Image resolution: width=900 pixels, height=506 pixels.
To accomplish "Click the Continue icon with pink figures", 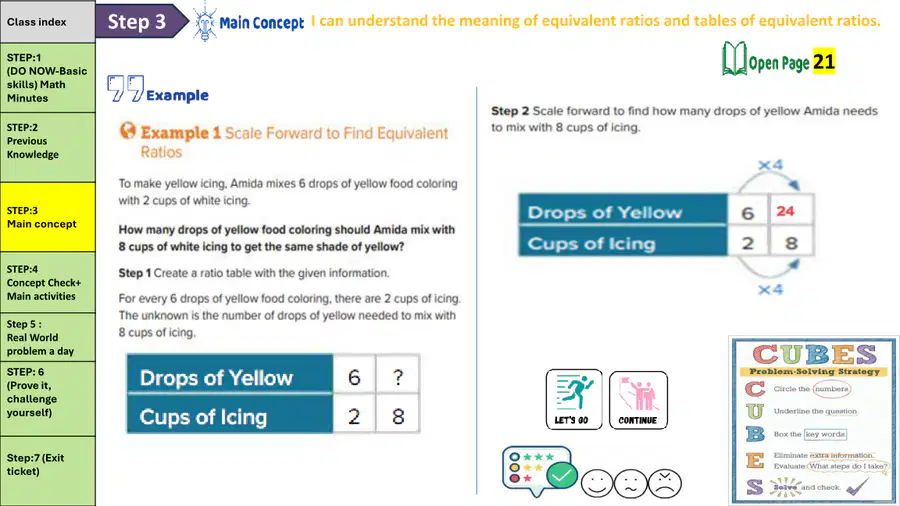I will point(638,400).
